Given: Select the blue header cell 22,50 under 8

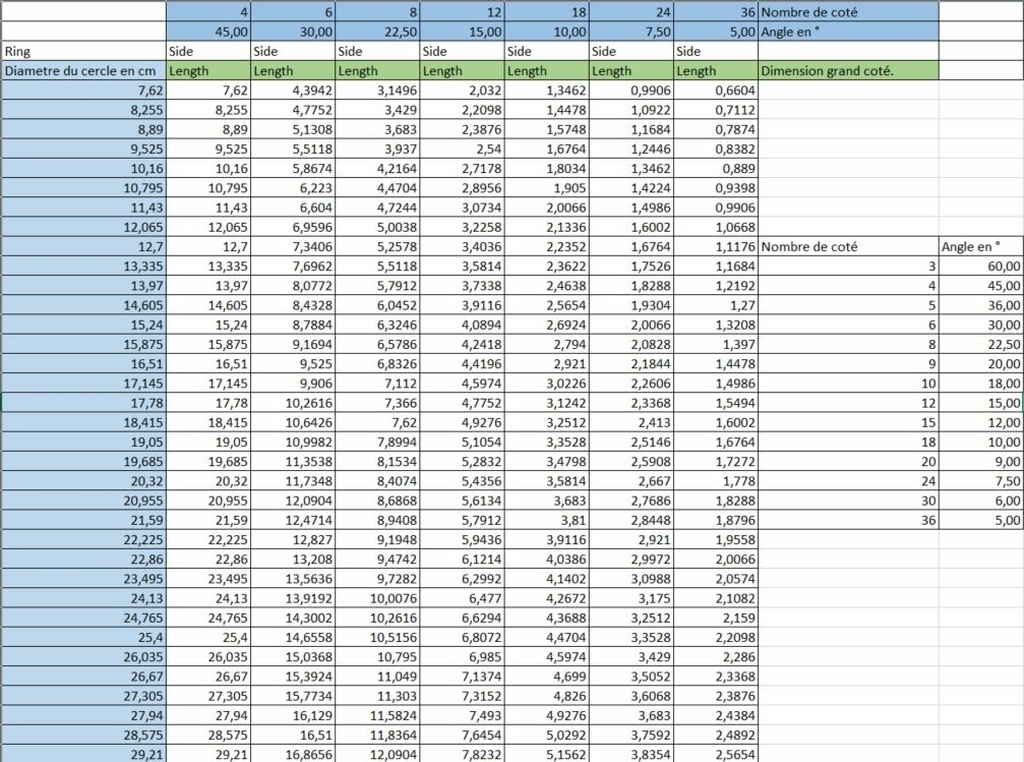Looking at the screenshot, I should click(x=377, y=31).
